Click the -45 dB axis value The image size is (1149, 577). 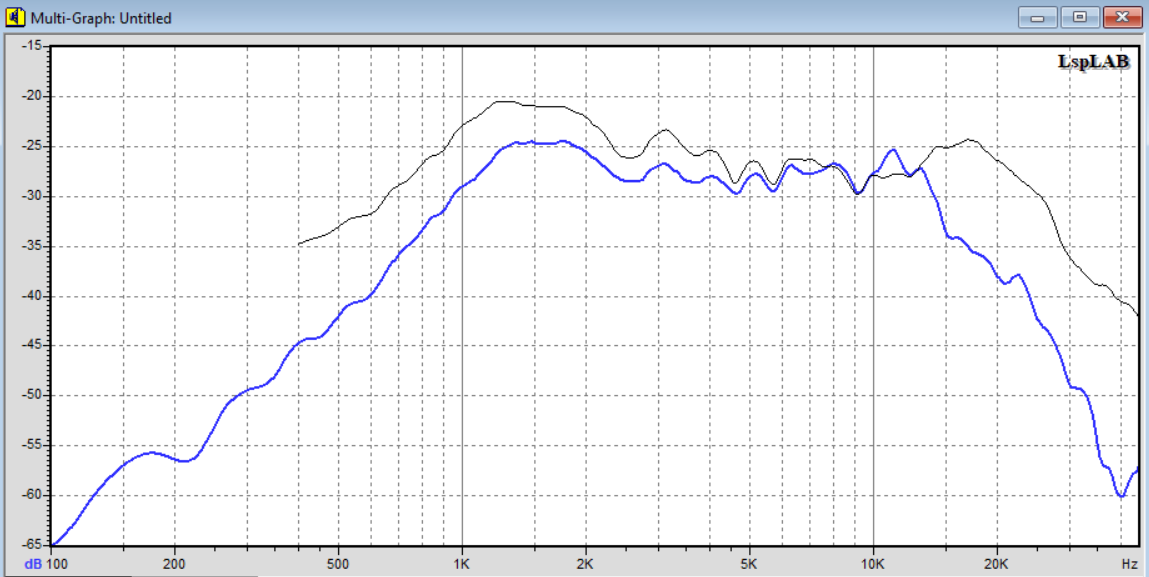pos(34,345)
